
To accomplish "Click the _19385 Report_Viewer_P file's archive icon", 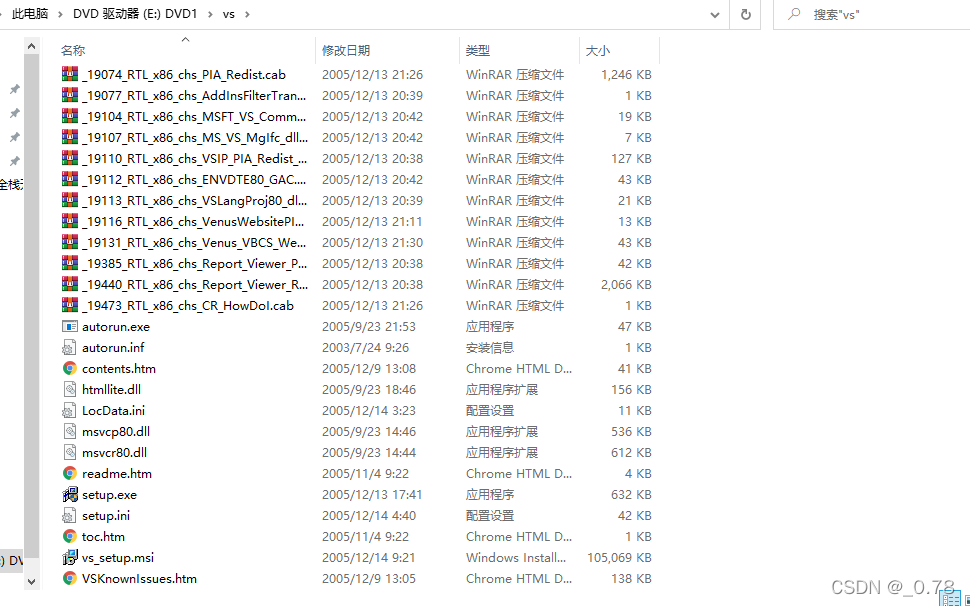I will 70,263.
